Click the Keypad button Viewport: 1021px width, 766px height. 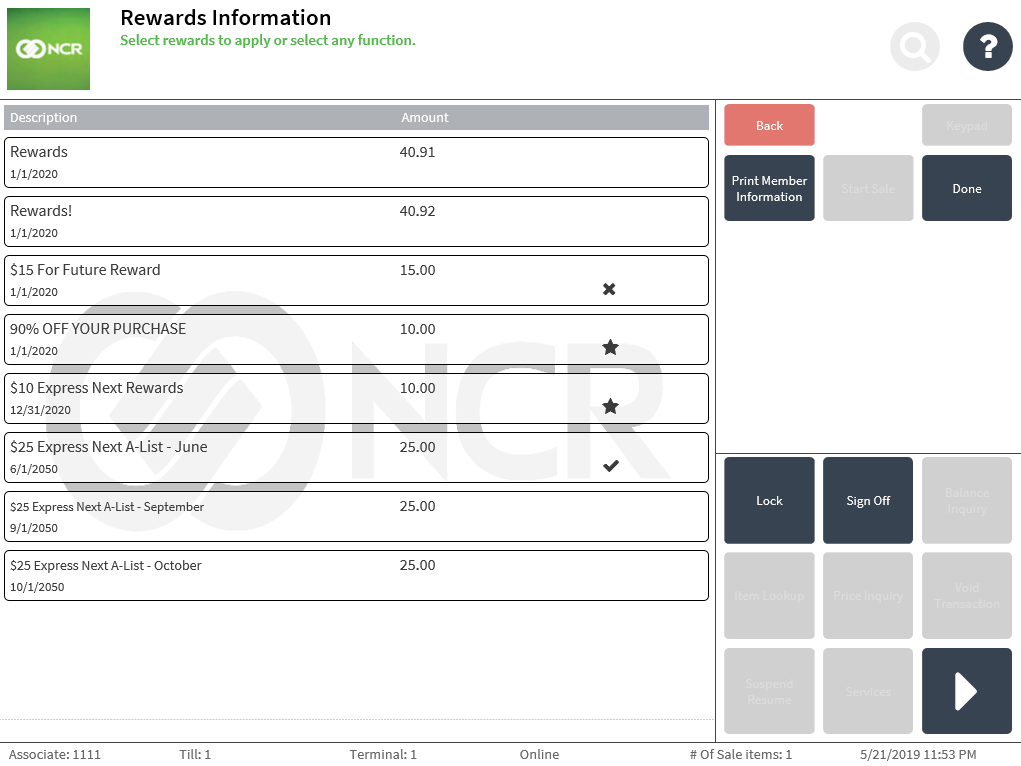click(x=966, y=126)
